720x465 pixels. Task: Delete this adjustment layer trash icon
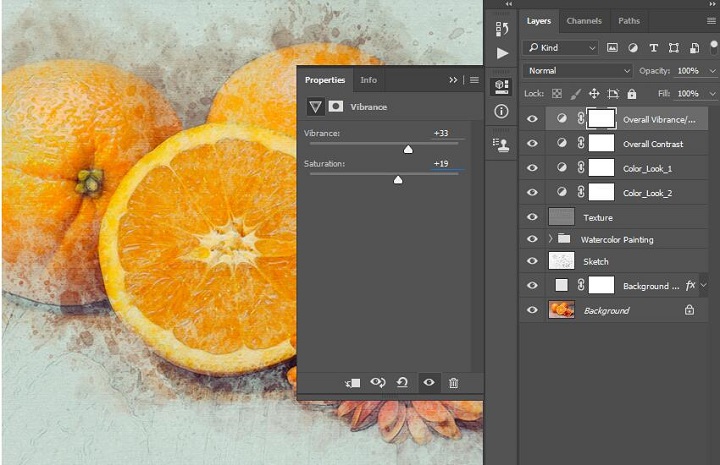[x=453, y=383]
